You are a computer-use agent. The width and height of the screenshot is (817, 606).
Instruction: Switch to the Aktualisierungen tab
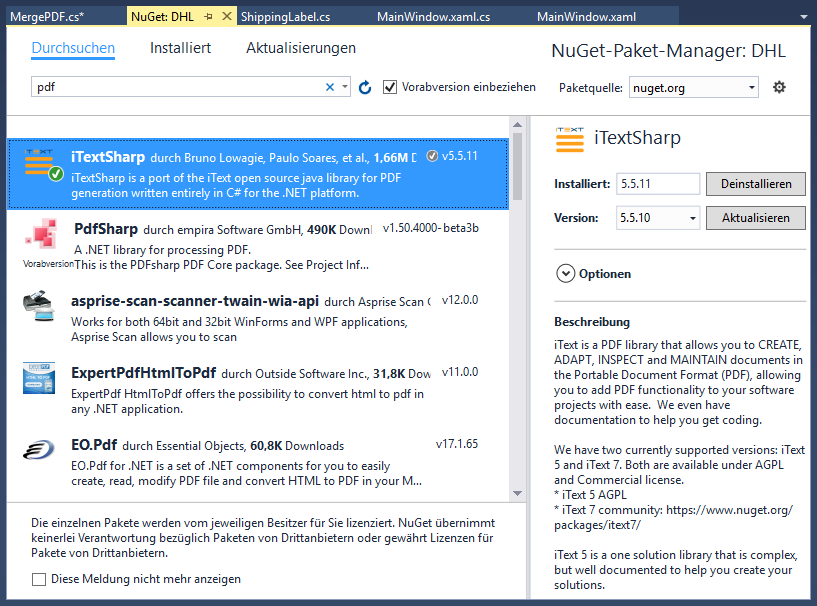tap(300, 48)
